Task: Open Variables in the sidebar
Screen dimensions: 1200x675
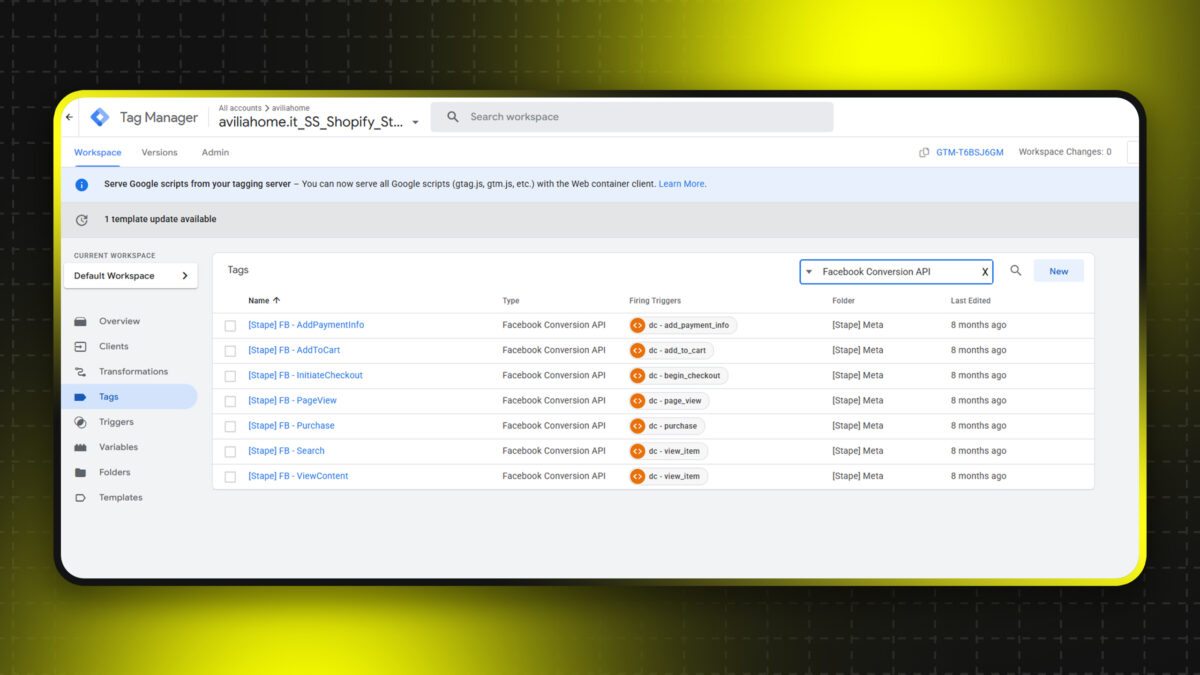Action: (x=118, y=447)
